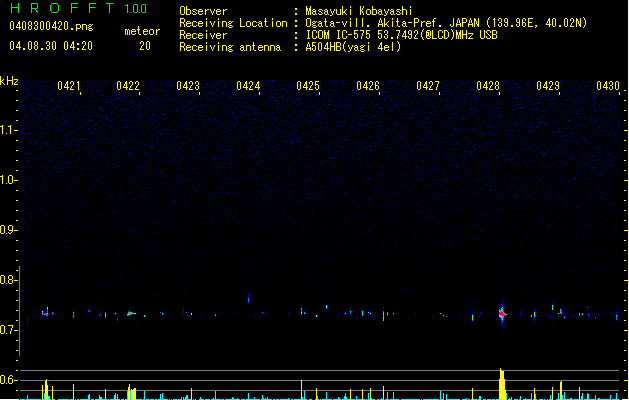Click the observer name Masayuki Kobayashi
The height and width of the screenshot is (400, 629).
click(x=359, y=11)
